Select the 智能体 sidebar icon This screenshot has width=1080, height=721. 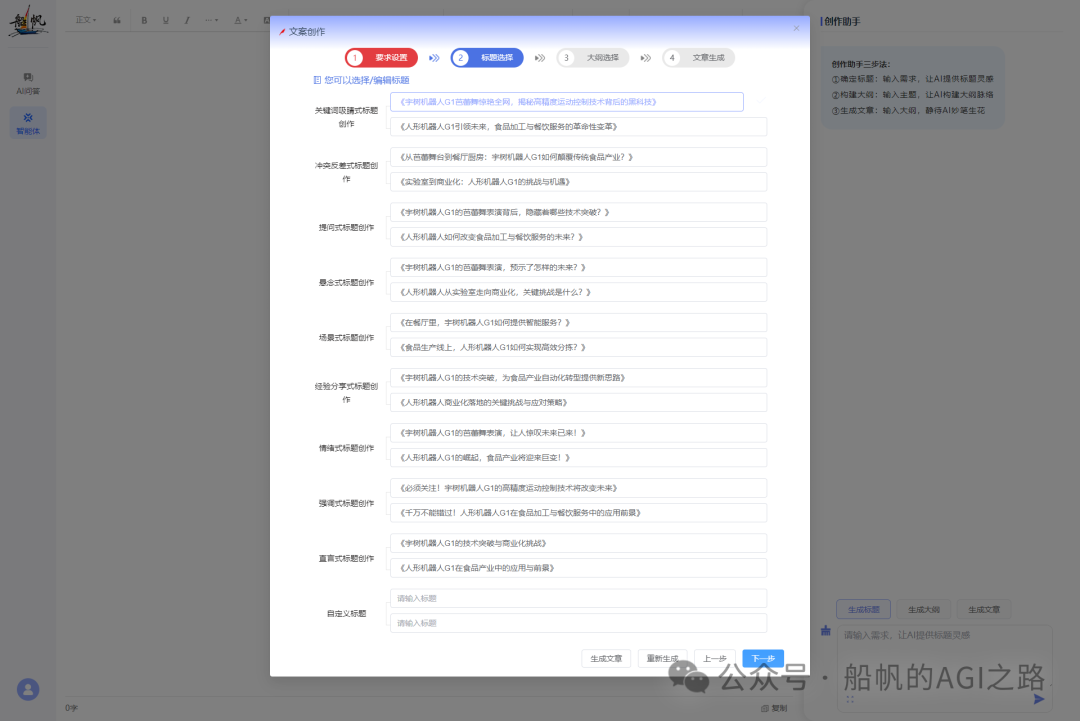(x=28, y=123)
